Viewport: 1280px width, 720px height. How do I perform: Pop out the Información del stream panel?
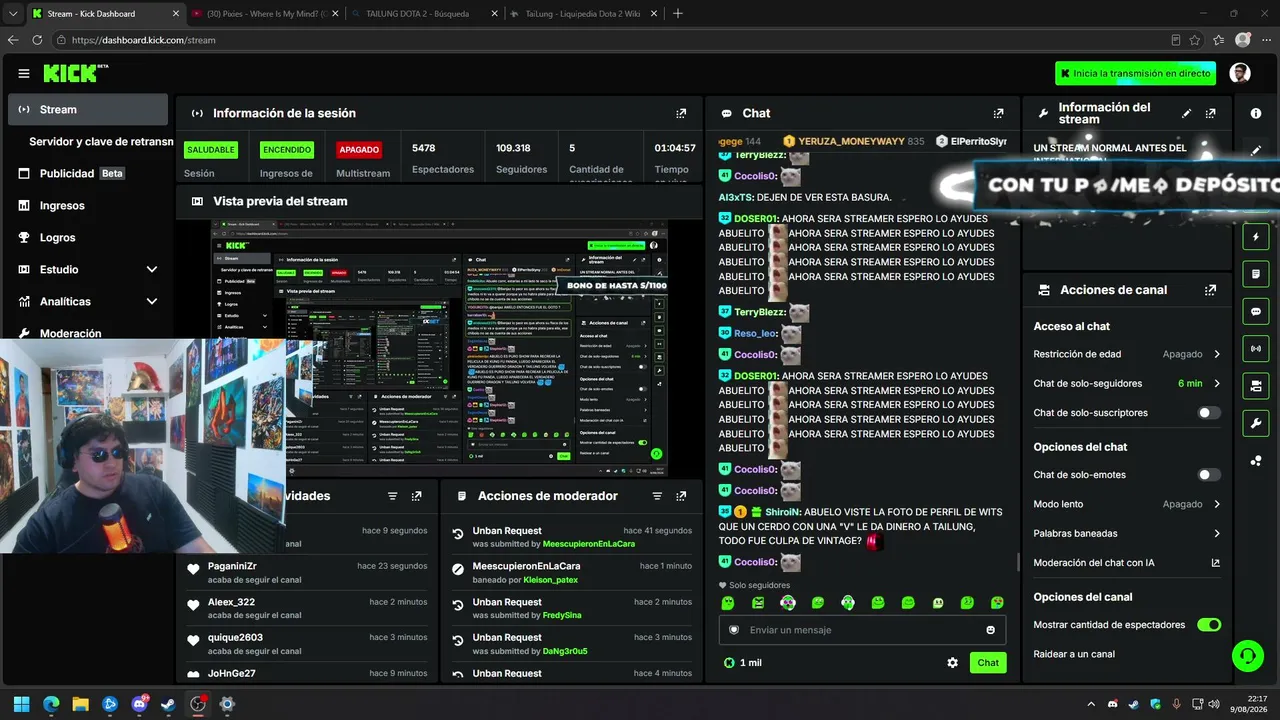click(1211, 114)
